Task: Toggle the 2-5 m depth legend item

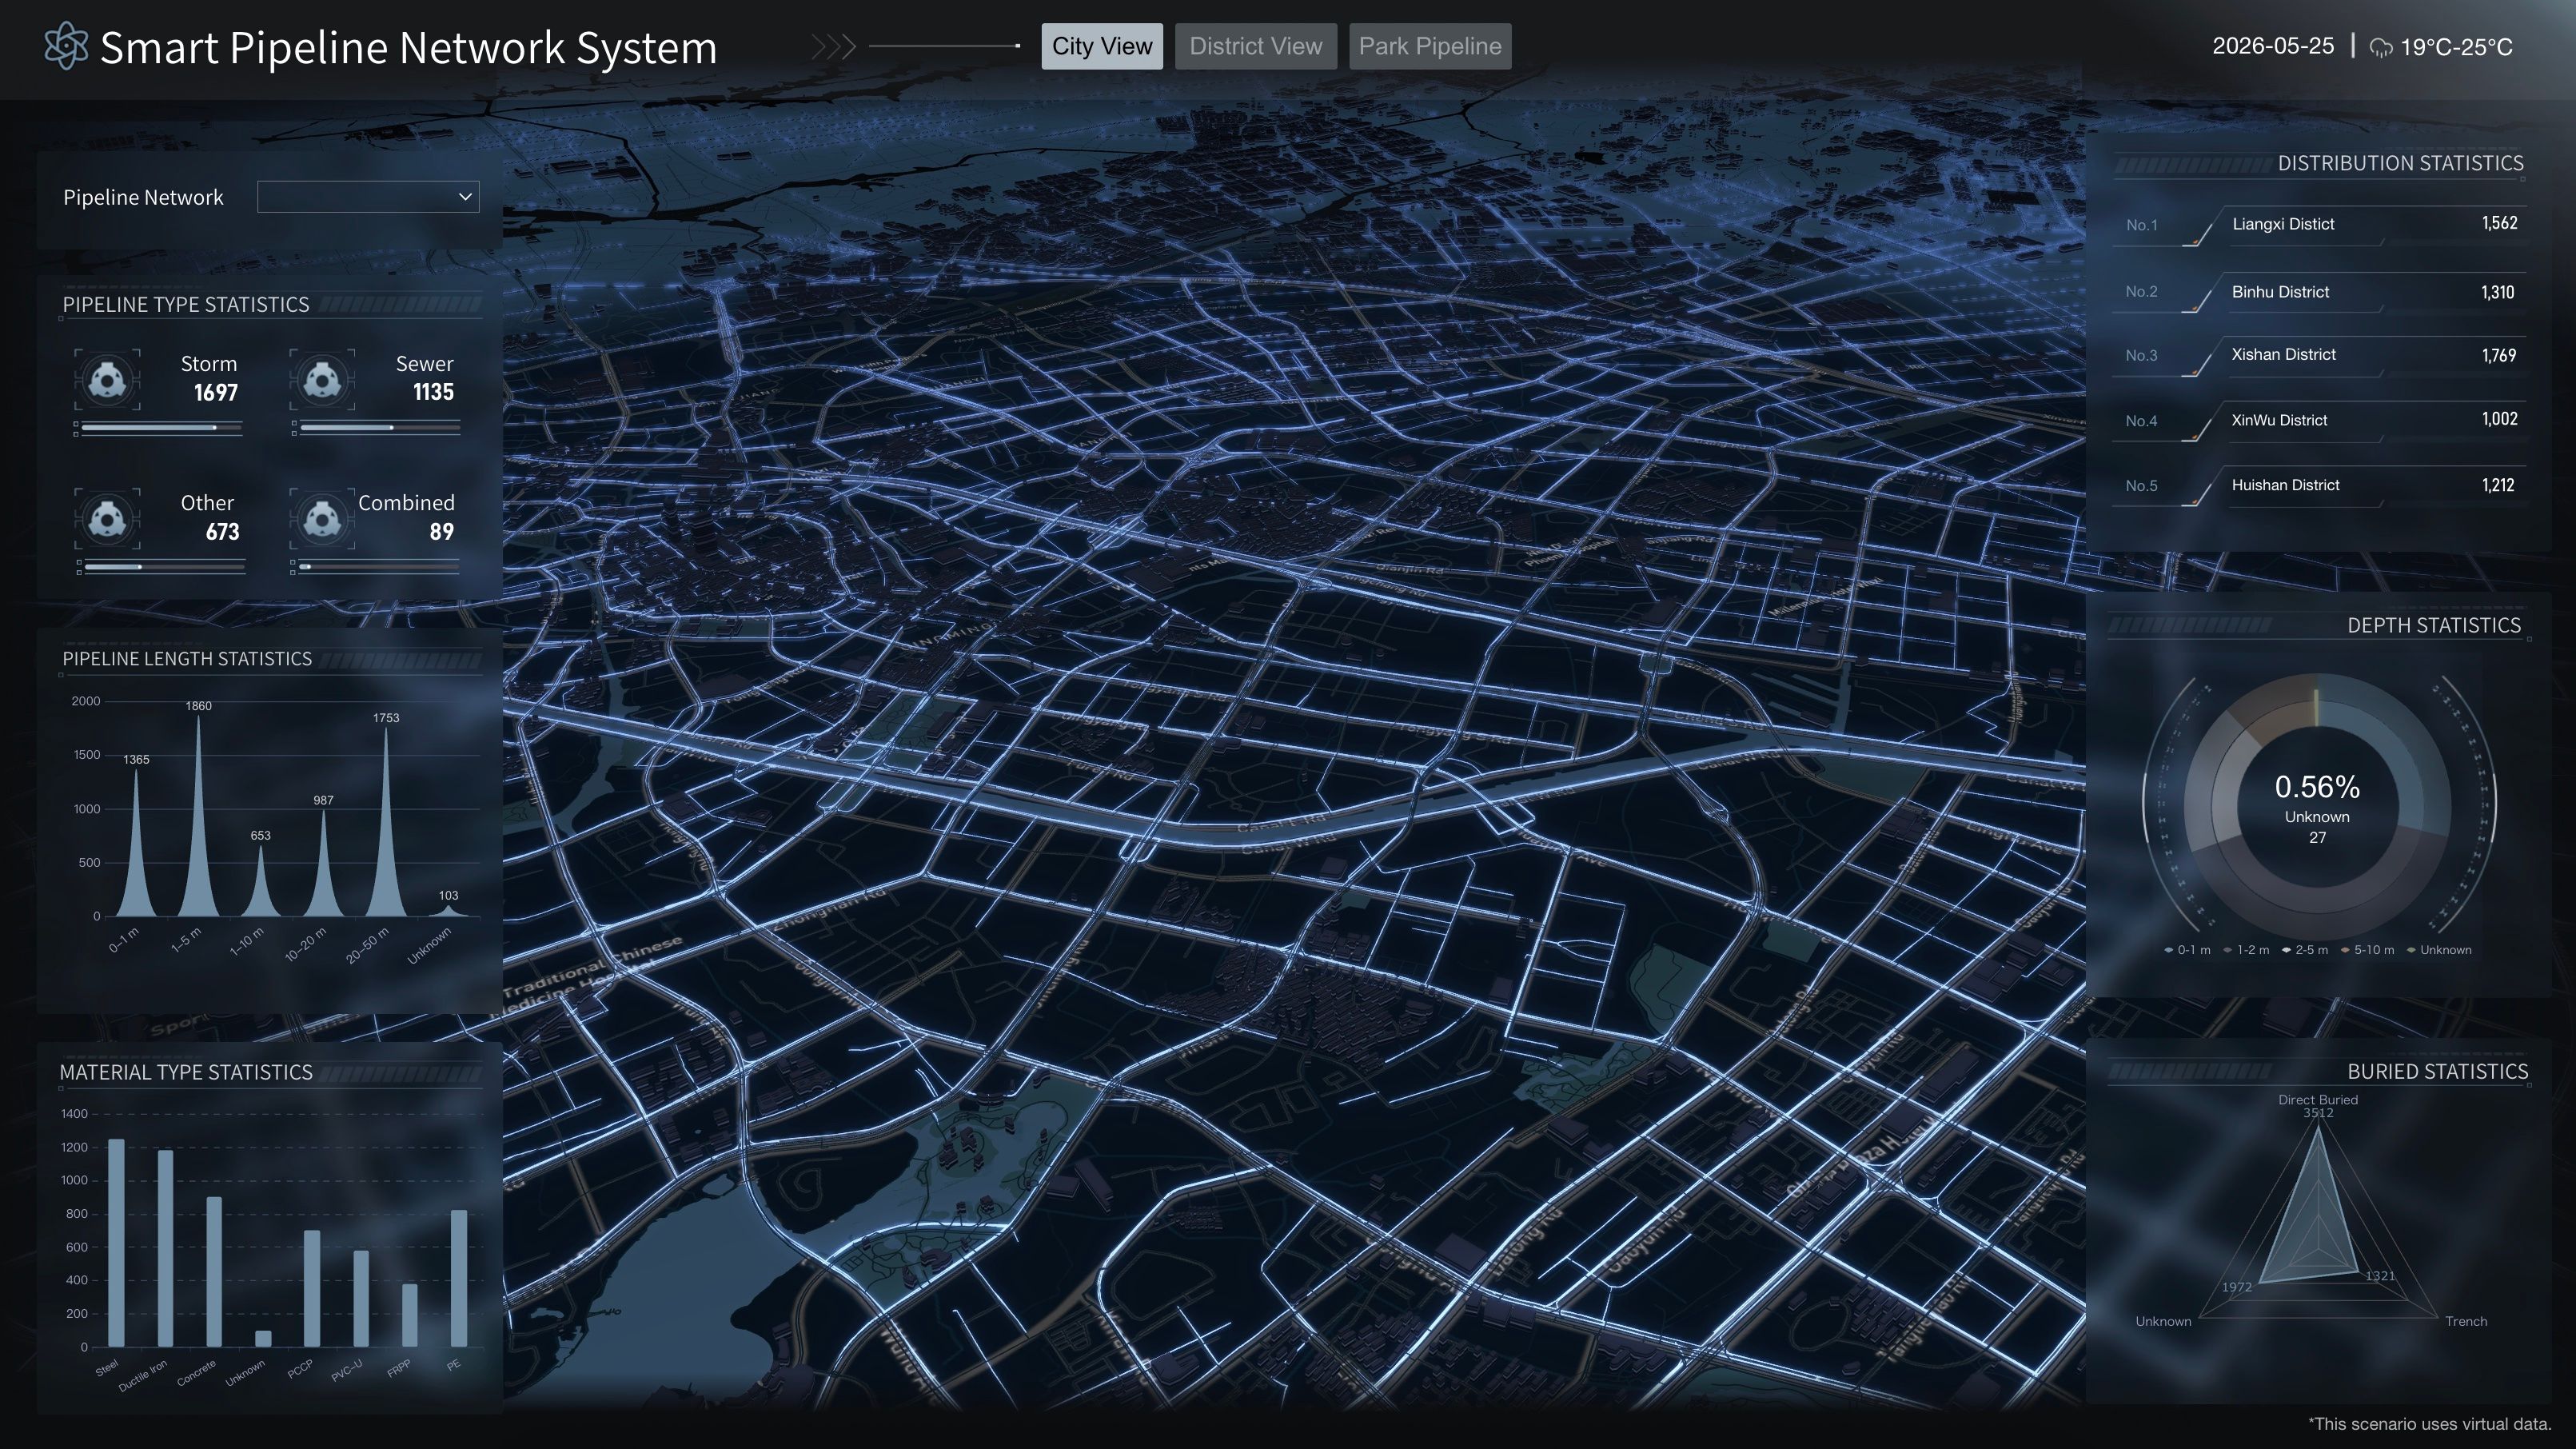Action: (2305, 950)
